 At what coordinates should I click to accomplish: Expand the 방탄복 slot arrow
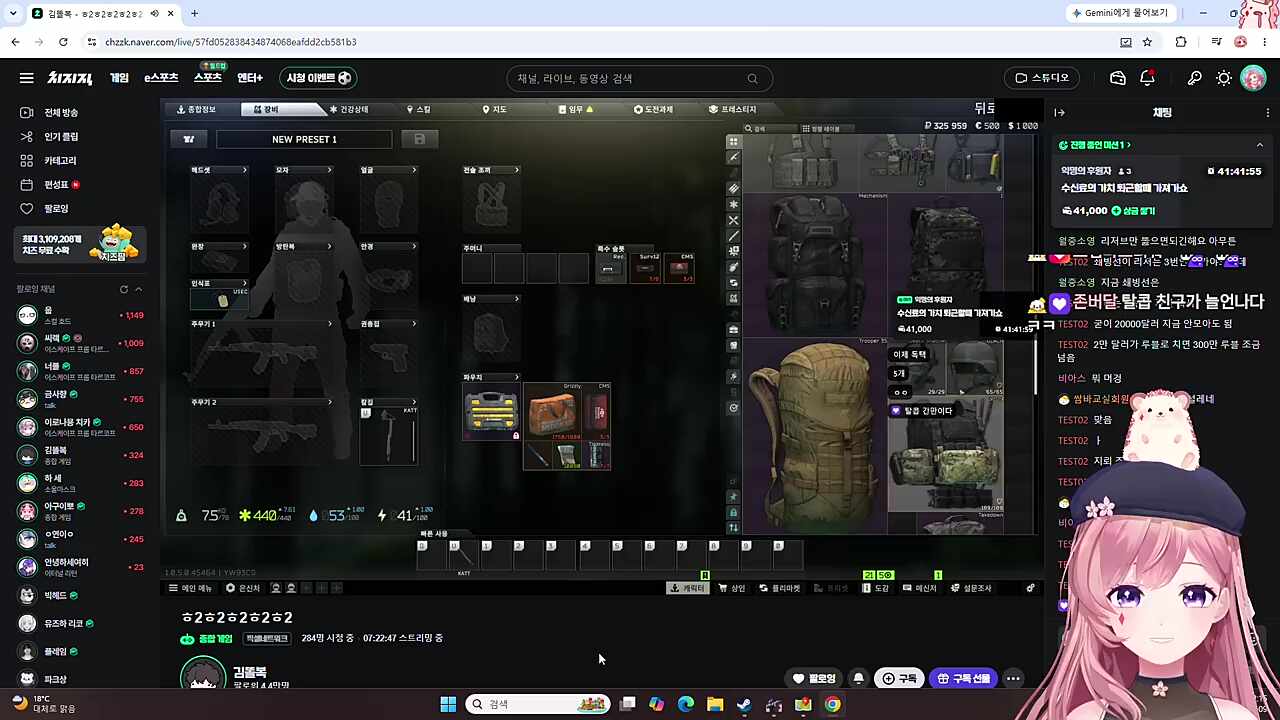329,246
